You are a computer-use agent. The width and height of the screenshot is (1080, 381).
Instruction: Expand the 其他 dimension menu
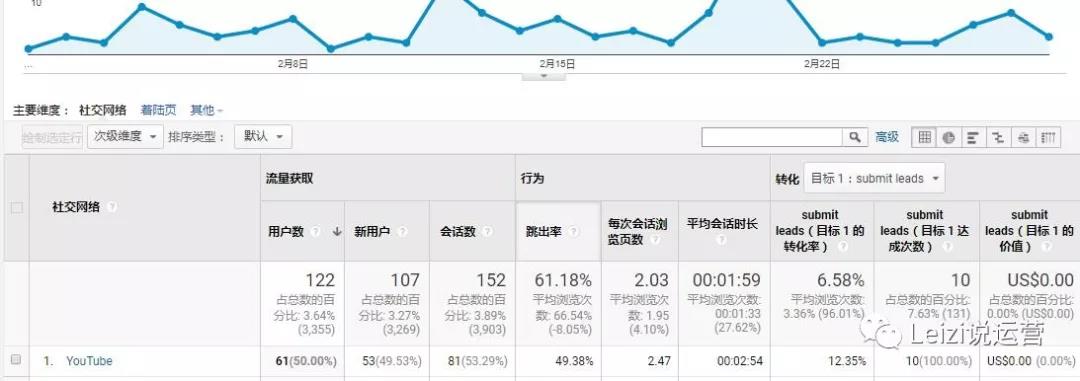pos(207,110)
